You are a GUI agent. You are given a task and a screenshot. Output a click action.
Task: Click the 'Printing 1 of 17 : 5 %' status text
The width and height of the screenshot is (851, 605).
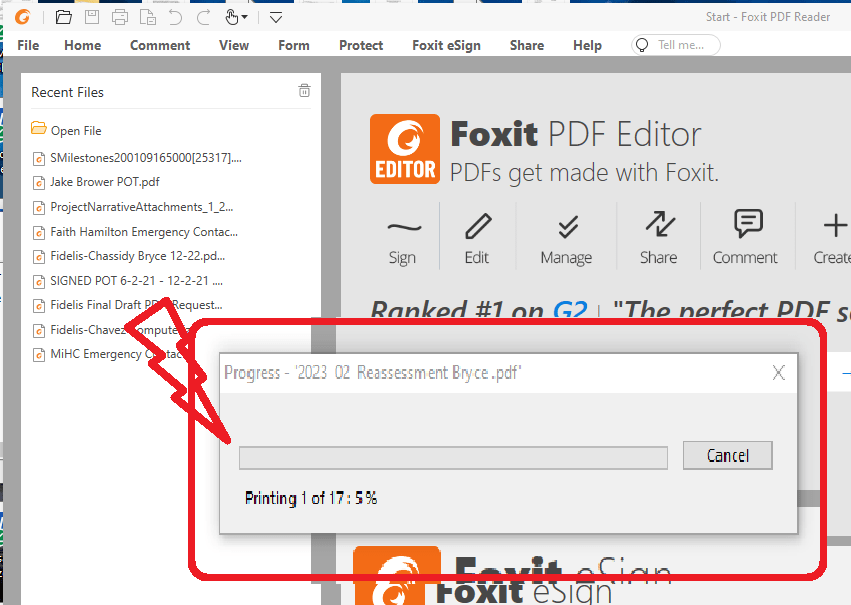pos(311,498)
